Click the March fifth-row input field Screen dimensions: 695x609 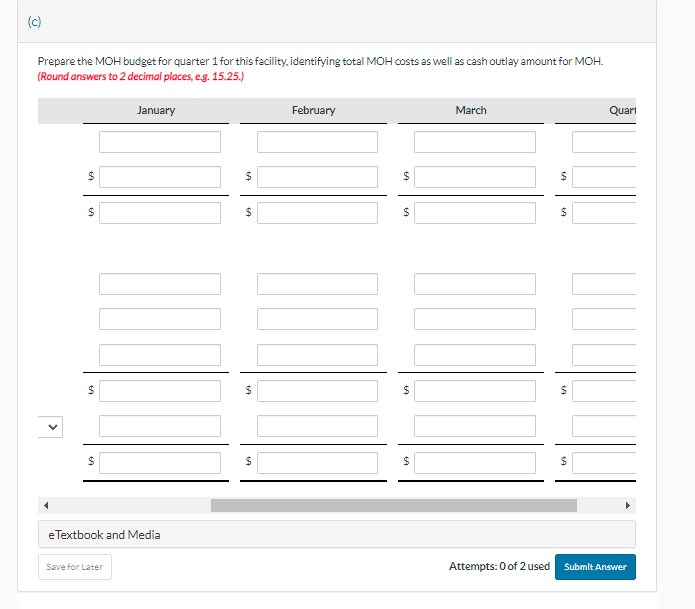tap(475, 319)
